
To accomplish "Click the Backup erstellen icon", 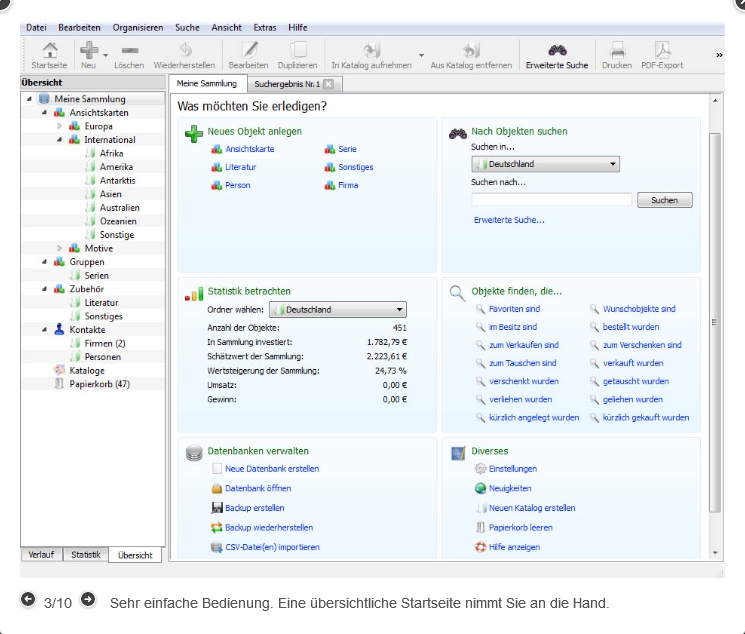I will [x=217, y=508].
